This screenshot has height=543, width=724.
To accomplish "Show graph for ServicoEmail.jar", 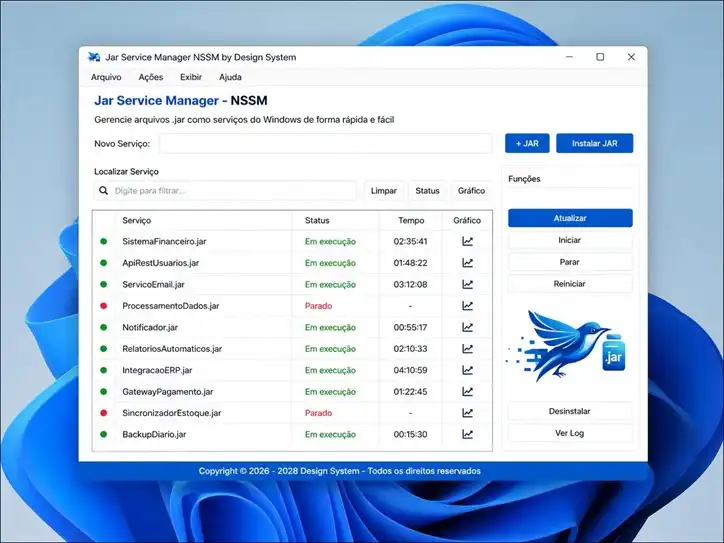I will pos(467,284).
